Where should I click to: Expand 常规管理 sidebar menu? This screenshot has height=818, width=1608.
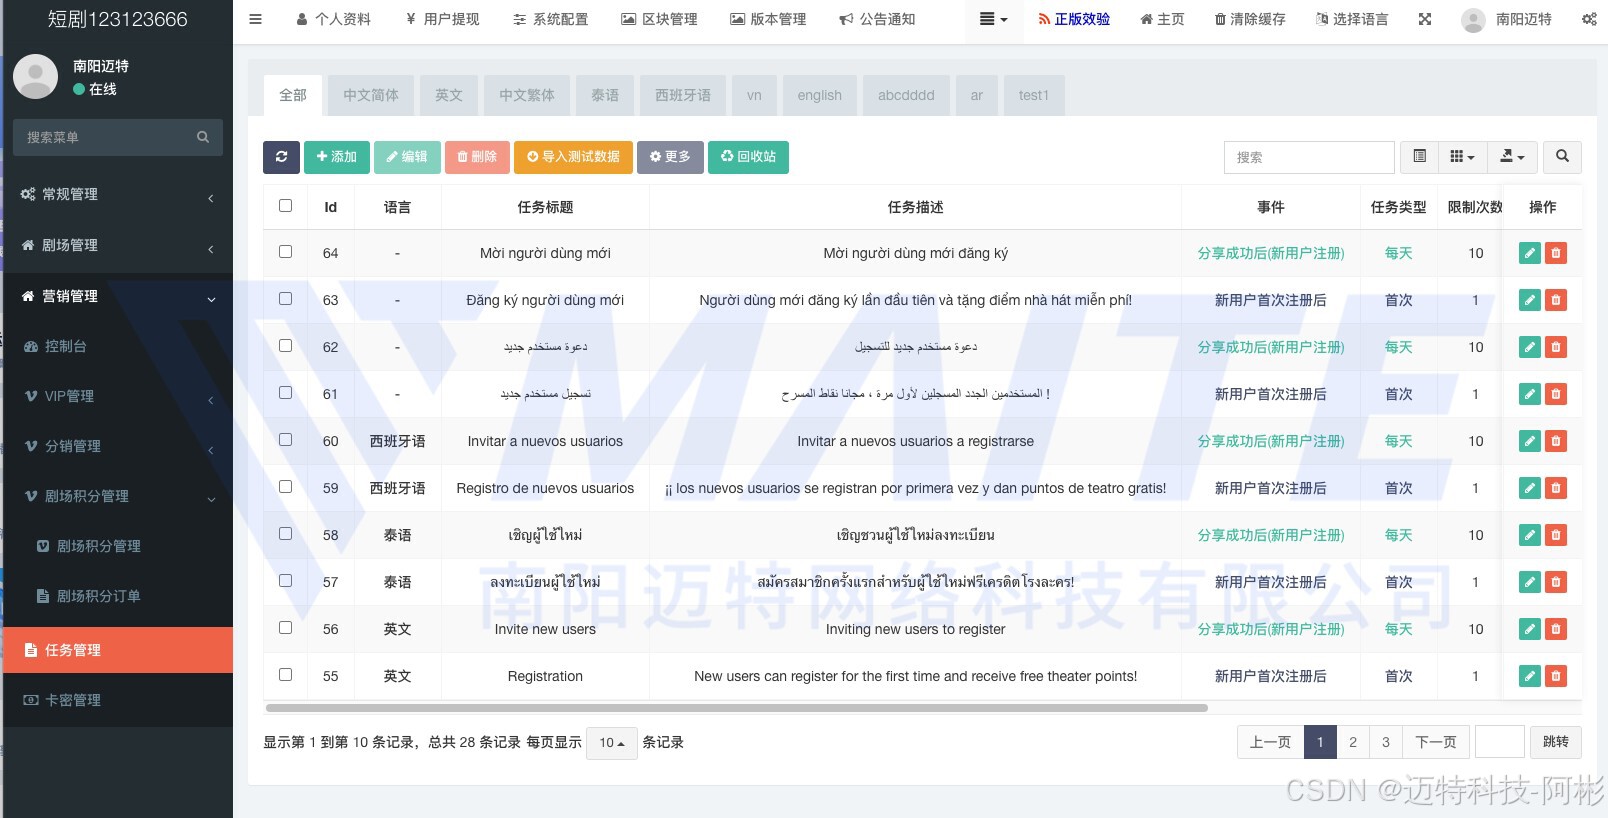(116, 194)
